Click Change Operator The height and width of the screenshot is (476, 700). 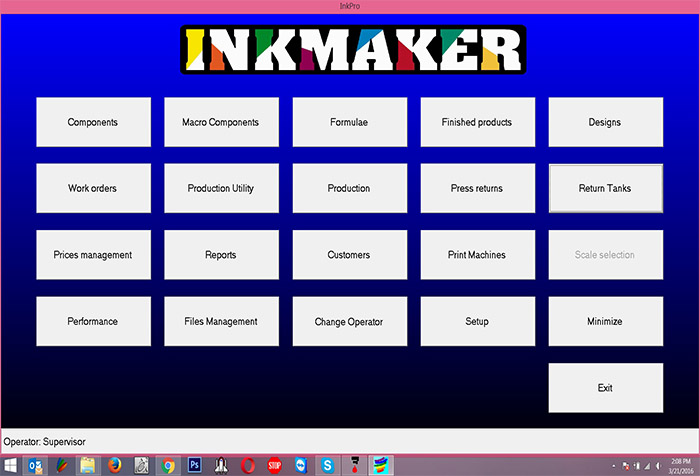(x=350, y=321)
